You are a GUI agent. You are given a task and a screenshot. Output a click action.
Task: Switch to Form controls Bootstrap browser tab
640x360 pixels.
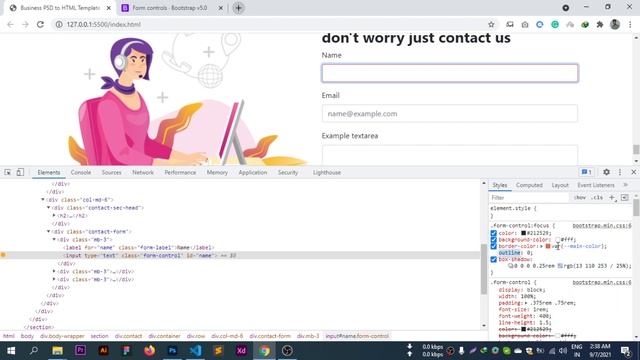[x=170, y=8]
